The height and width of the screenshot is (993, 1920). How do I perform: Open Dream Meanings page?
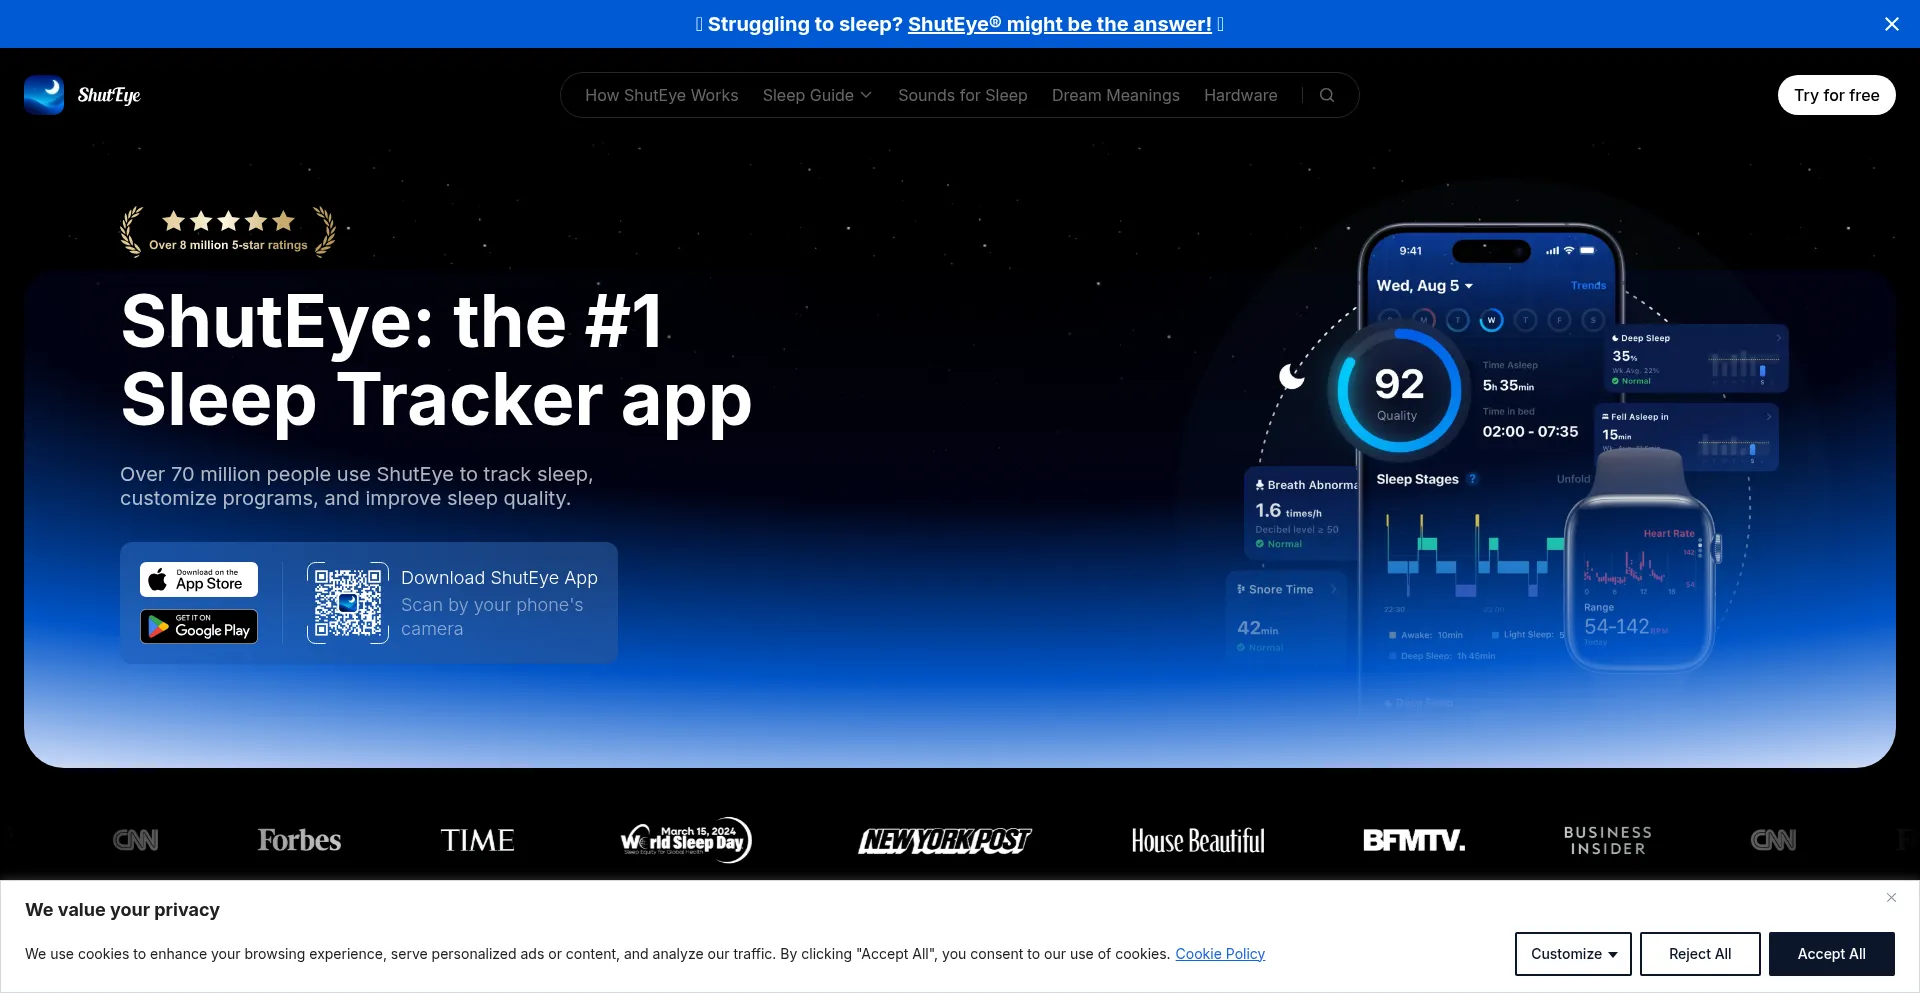(1116, 95)
